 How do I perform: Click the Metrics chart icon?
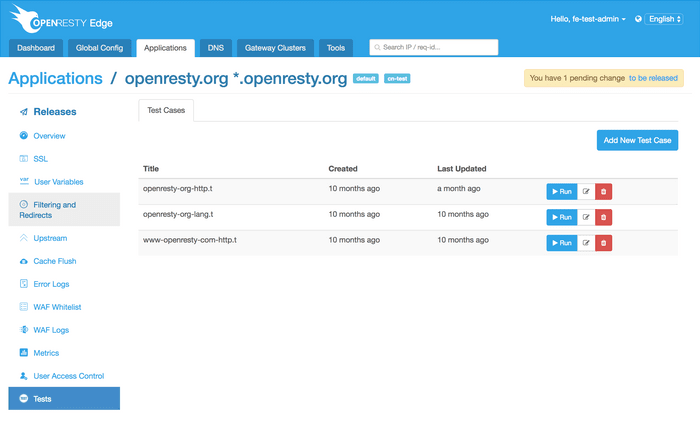tap(24, 352)
